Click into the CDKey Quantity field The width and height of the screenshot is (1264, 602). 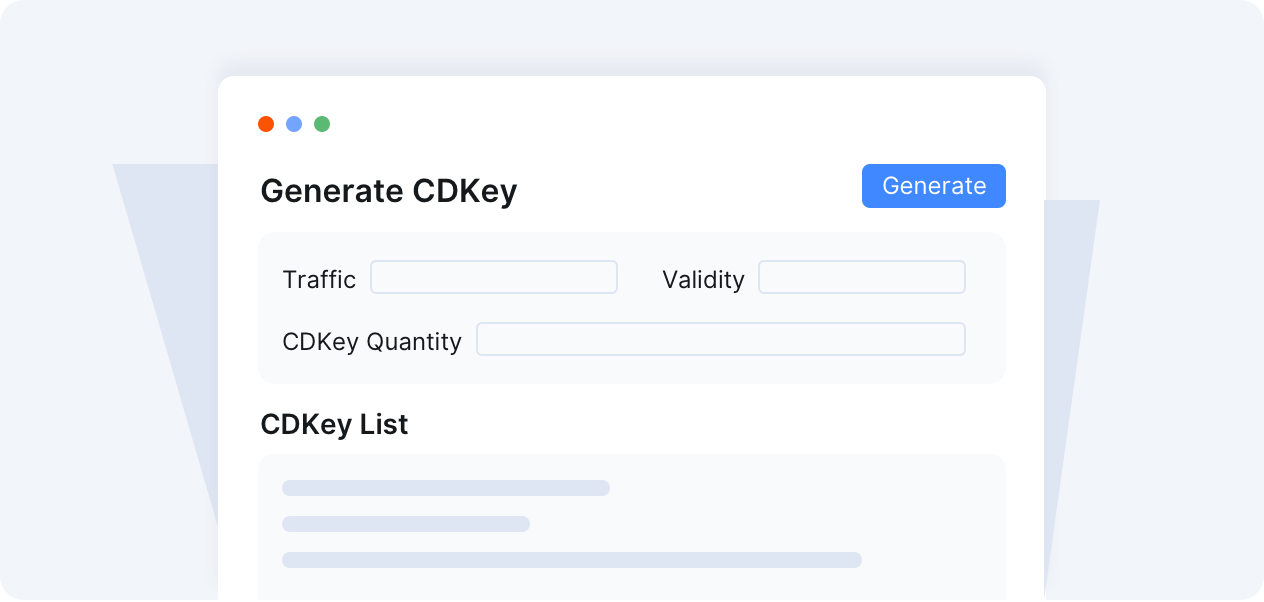tap(720, 339)
